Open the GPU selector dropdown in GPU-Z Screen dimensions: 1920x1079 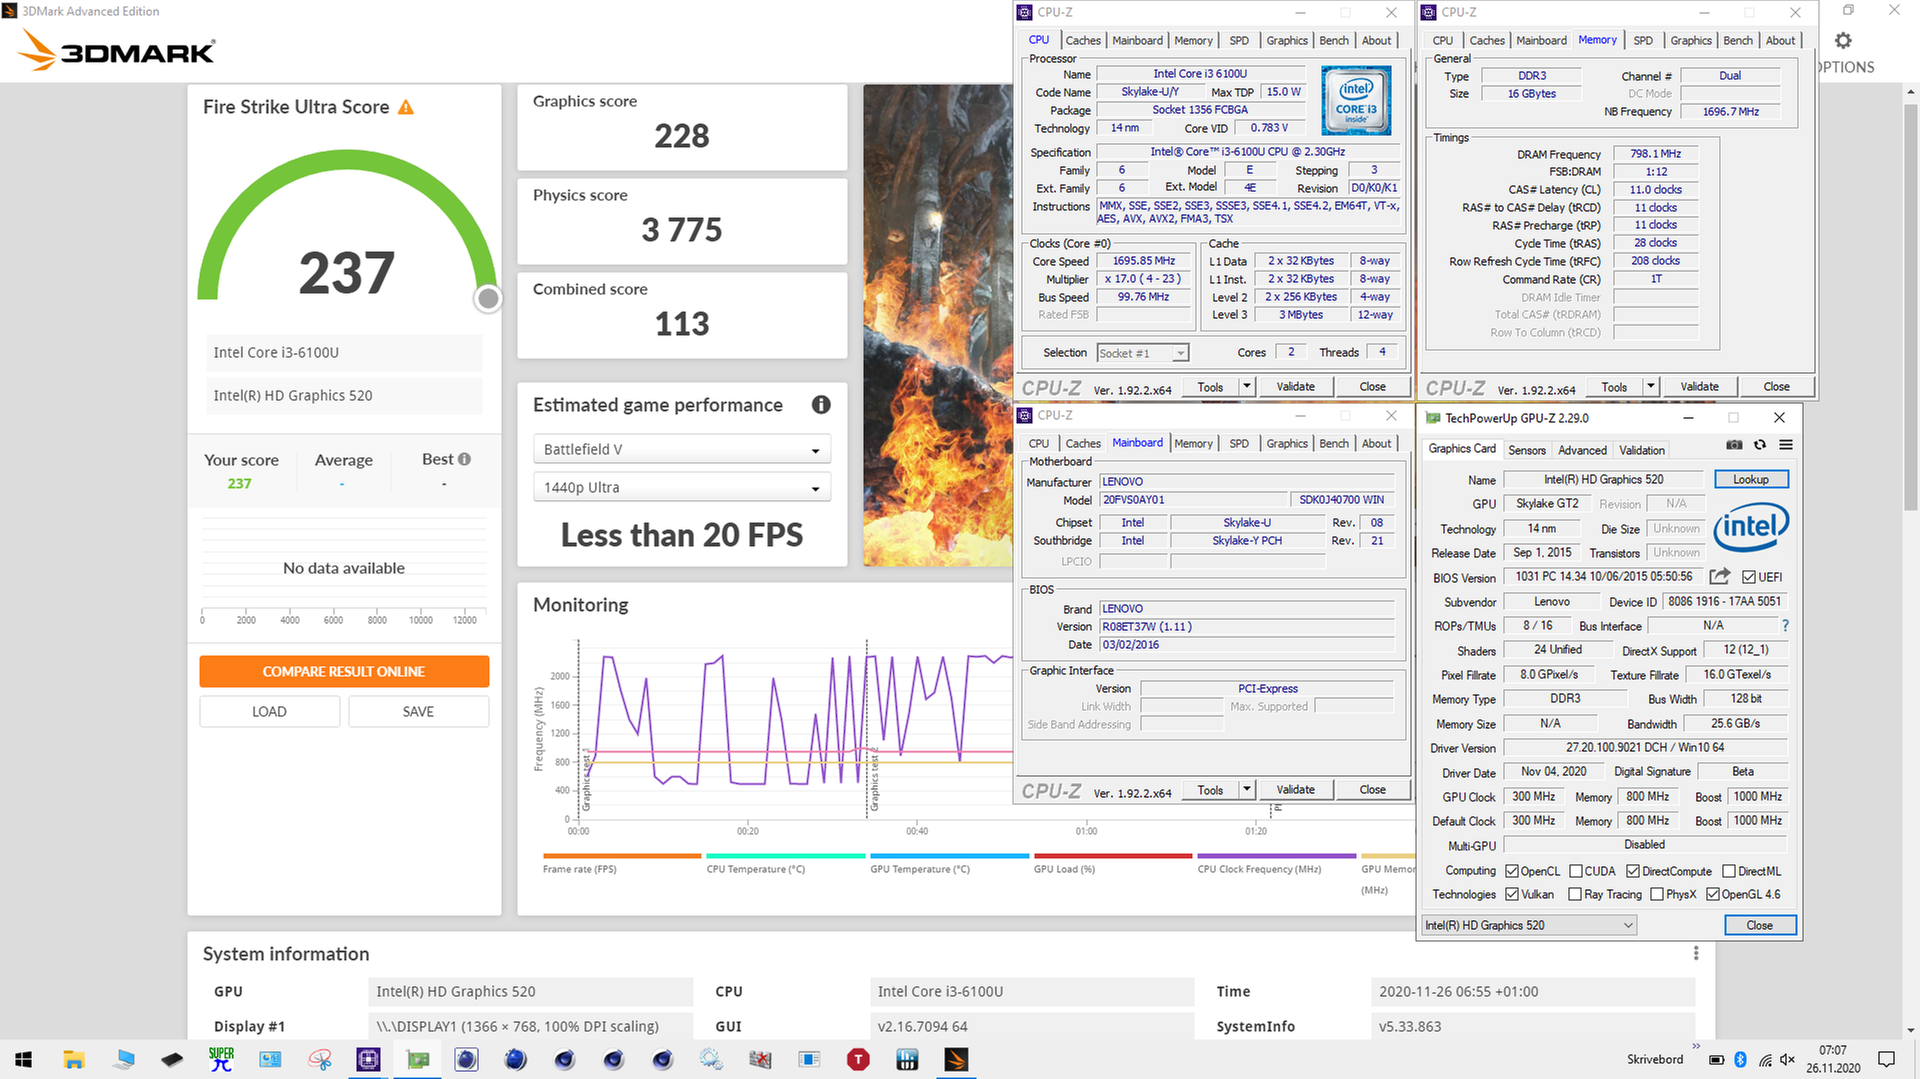coord(1529,925)
